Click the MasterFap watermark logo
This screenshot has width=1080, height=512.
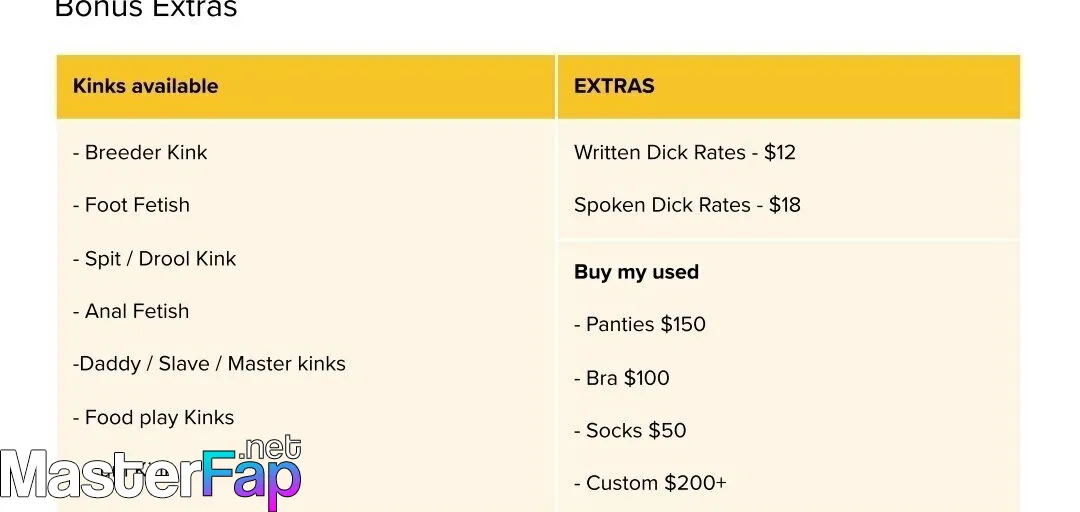(x=152, y=472)
